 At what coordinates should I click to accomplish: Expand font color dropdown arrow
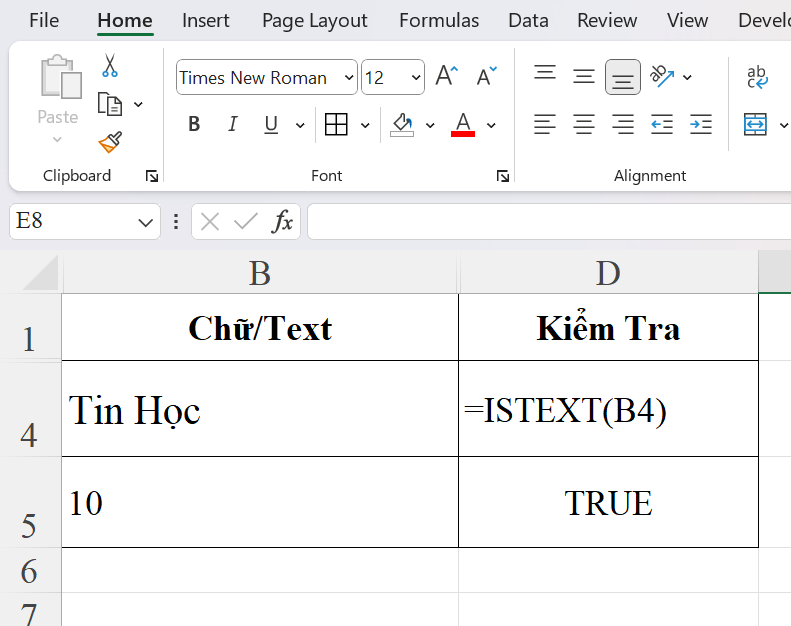(x=491, y=125)
